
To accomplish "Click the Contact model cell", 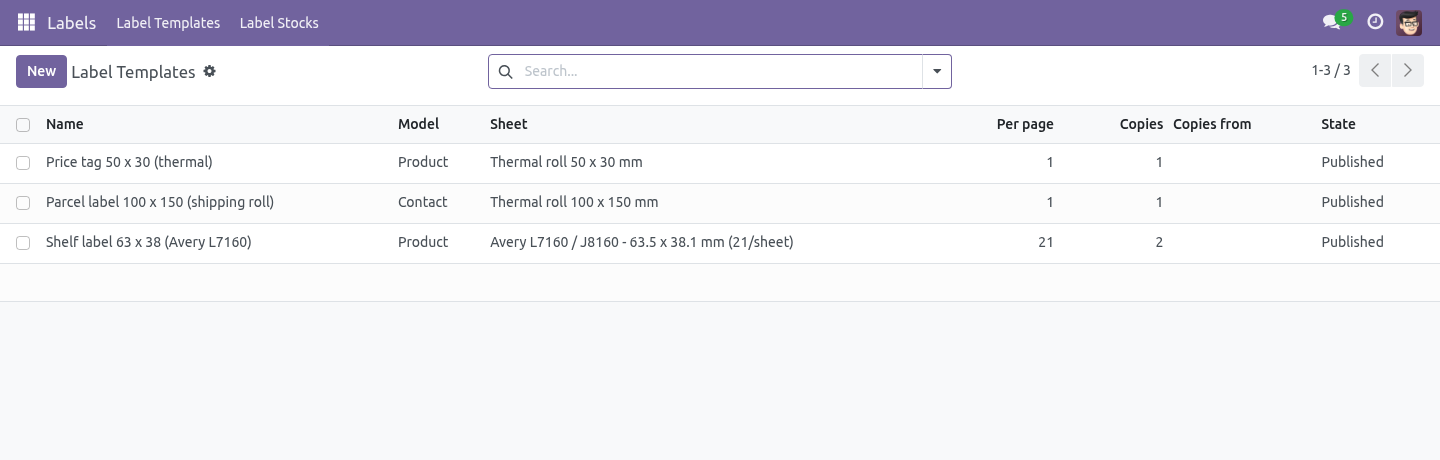I will tap(422, 202).
